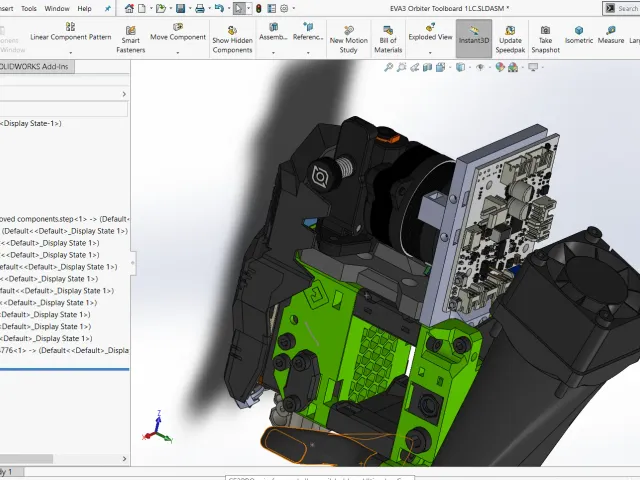Switch to SOLIDWORKS Add-Ins tab

coord(36,67)
